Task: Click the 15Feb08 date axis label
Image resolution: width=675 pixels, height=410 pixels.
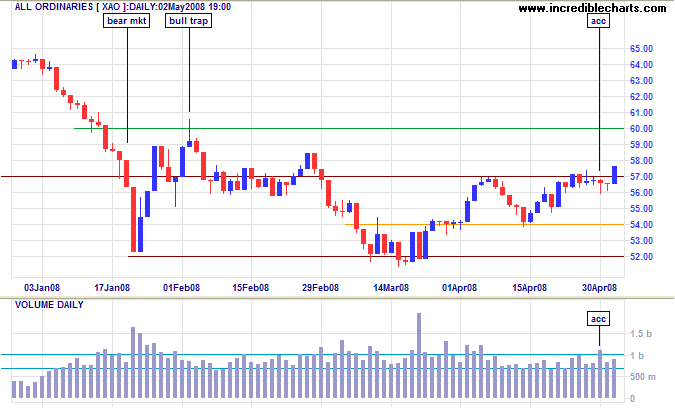Action: (x=251, y=288)
